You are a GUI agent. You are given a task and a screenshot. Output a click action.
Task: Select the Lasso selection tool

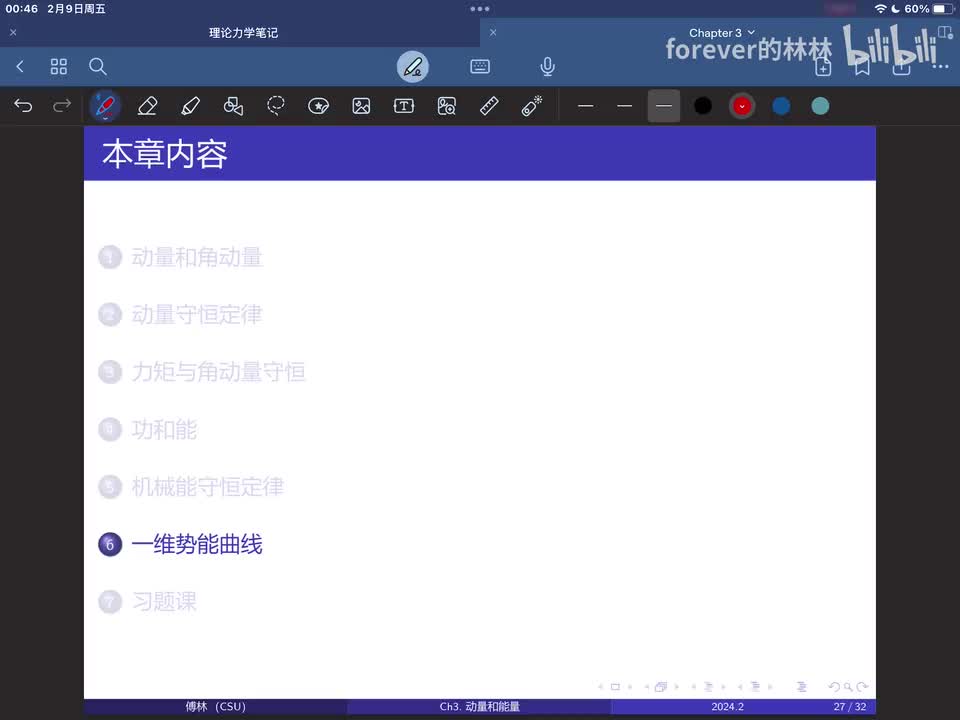coord(276,106)
